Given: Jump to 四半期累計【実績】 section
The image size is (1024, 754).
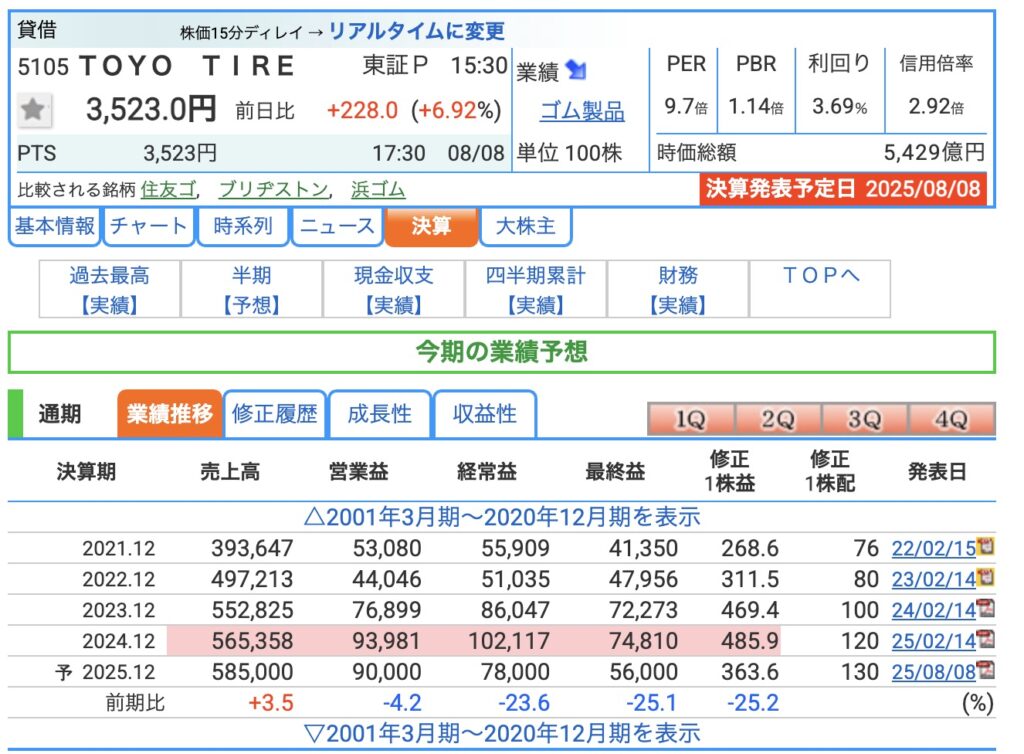Looking at the screenshot, I should (536, 289).
